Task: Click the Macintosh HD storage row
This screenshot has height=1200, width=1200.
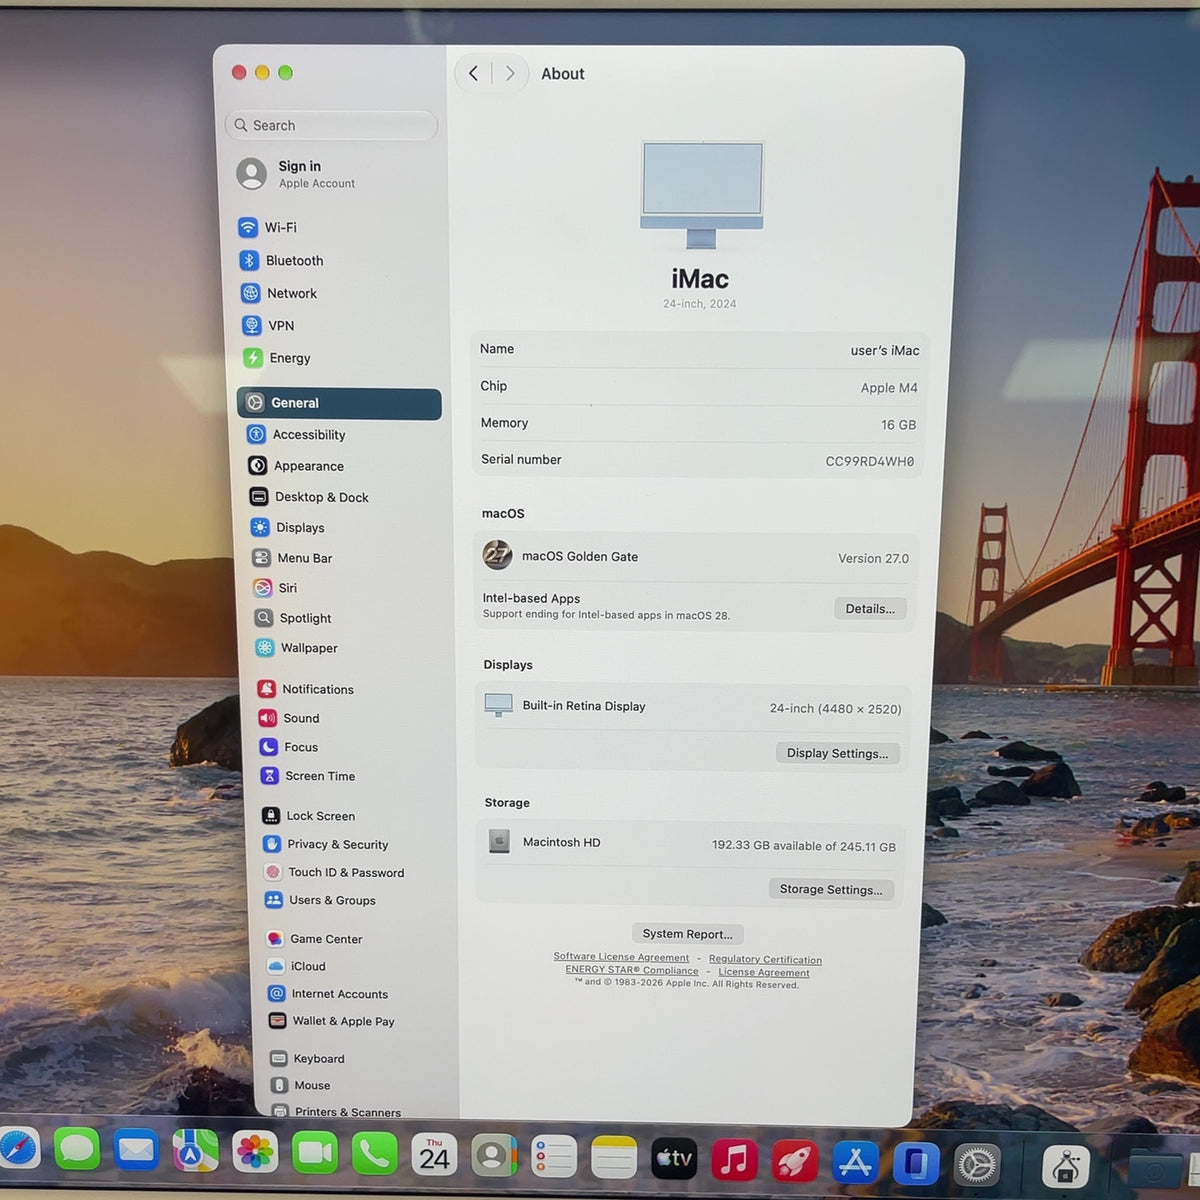Action: [x=691, y=844]
